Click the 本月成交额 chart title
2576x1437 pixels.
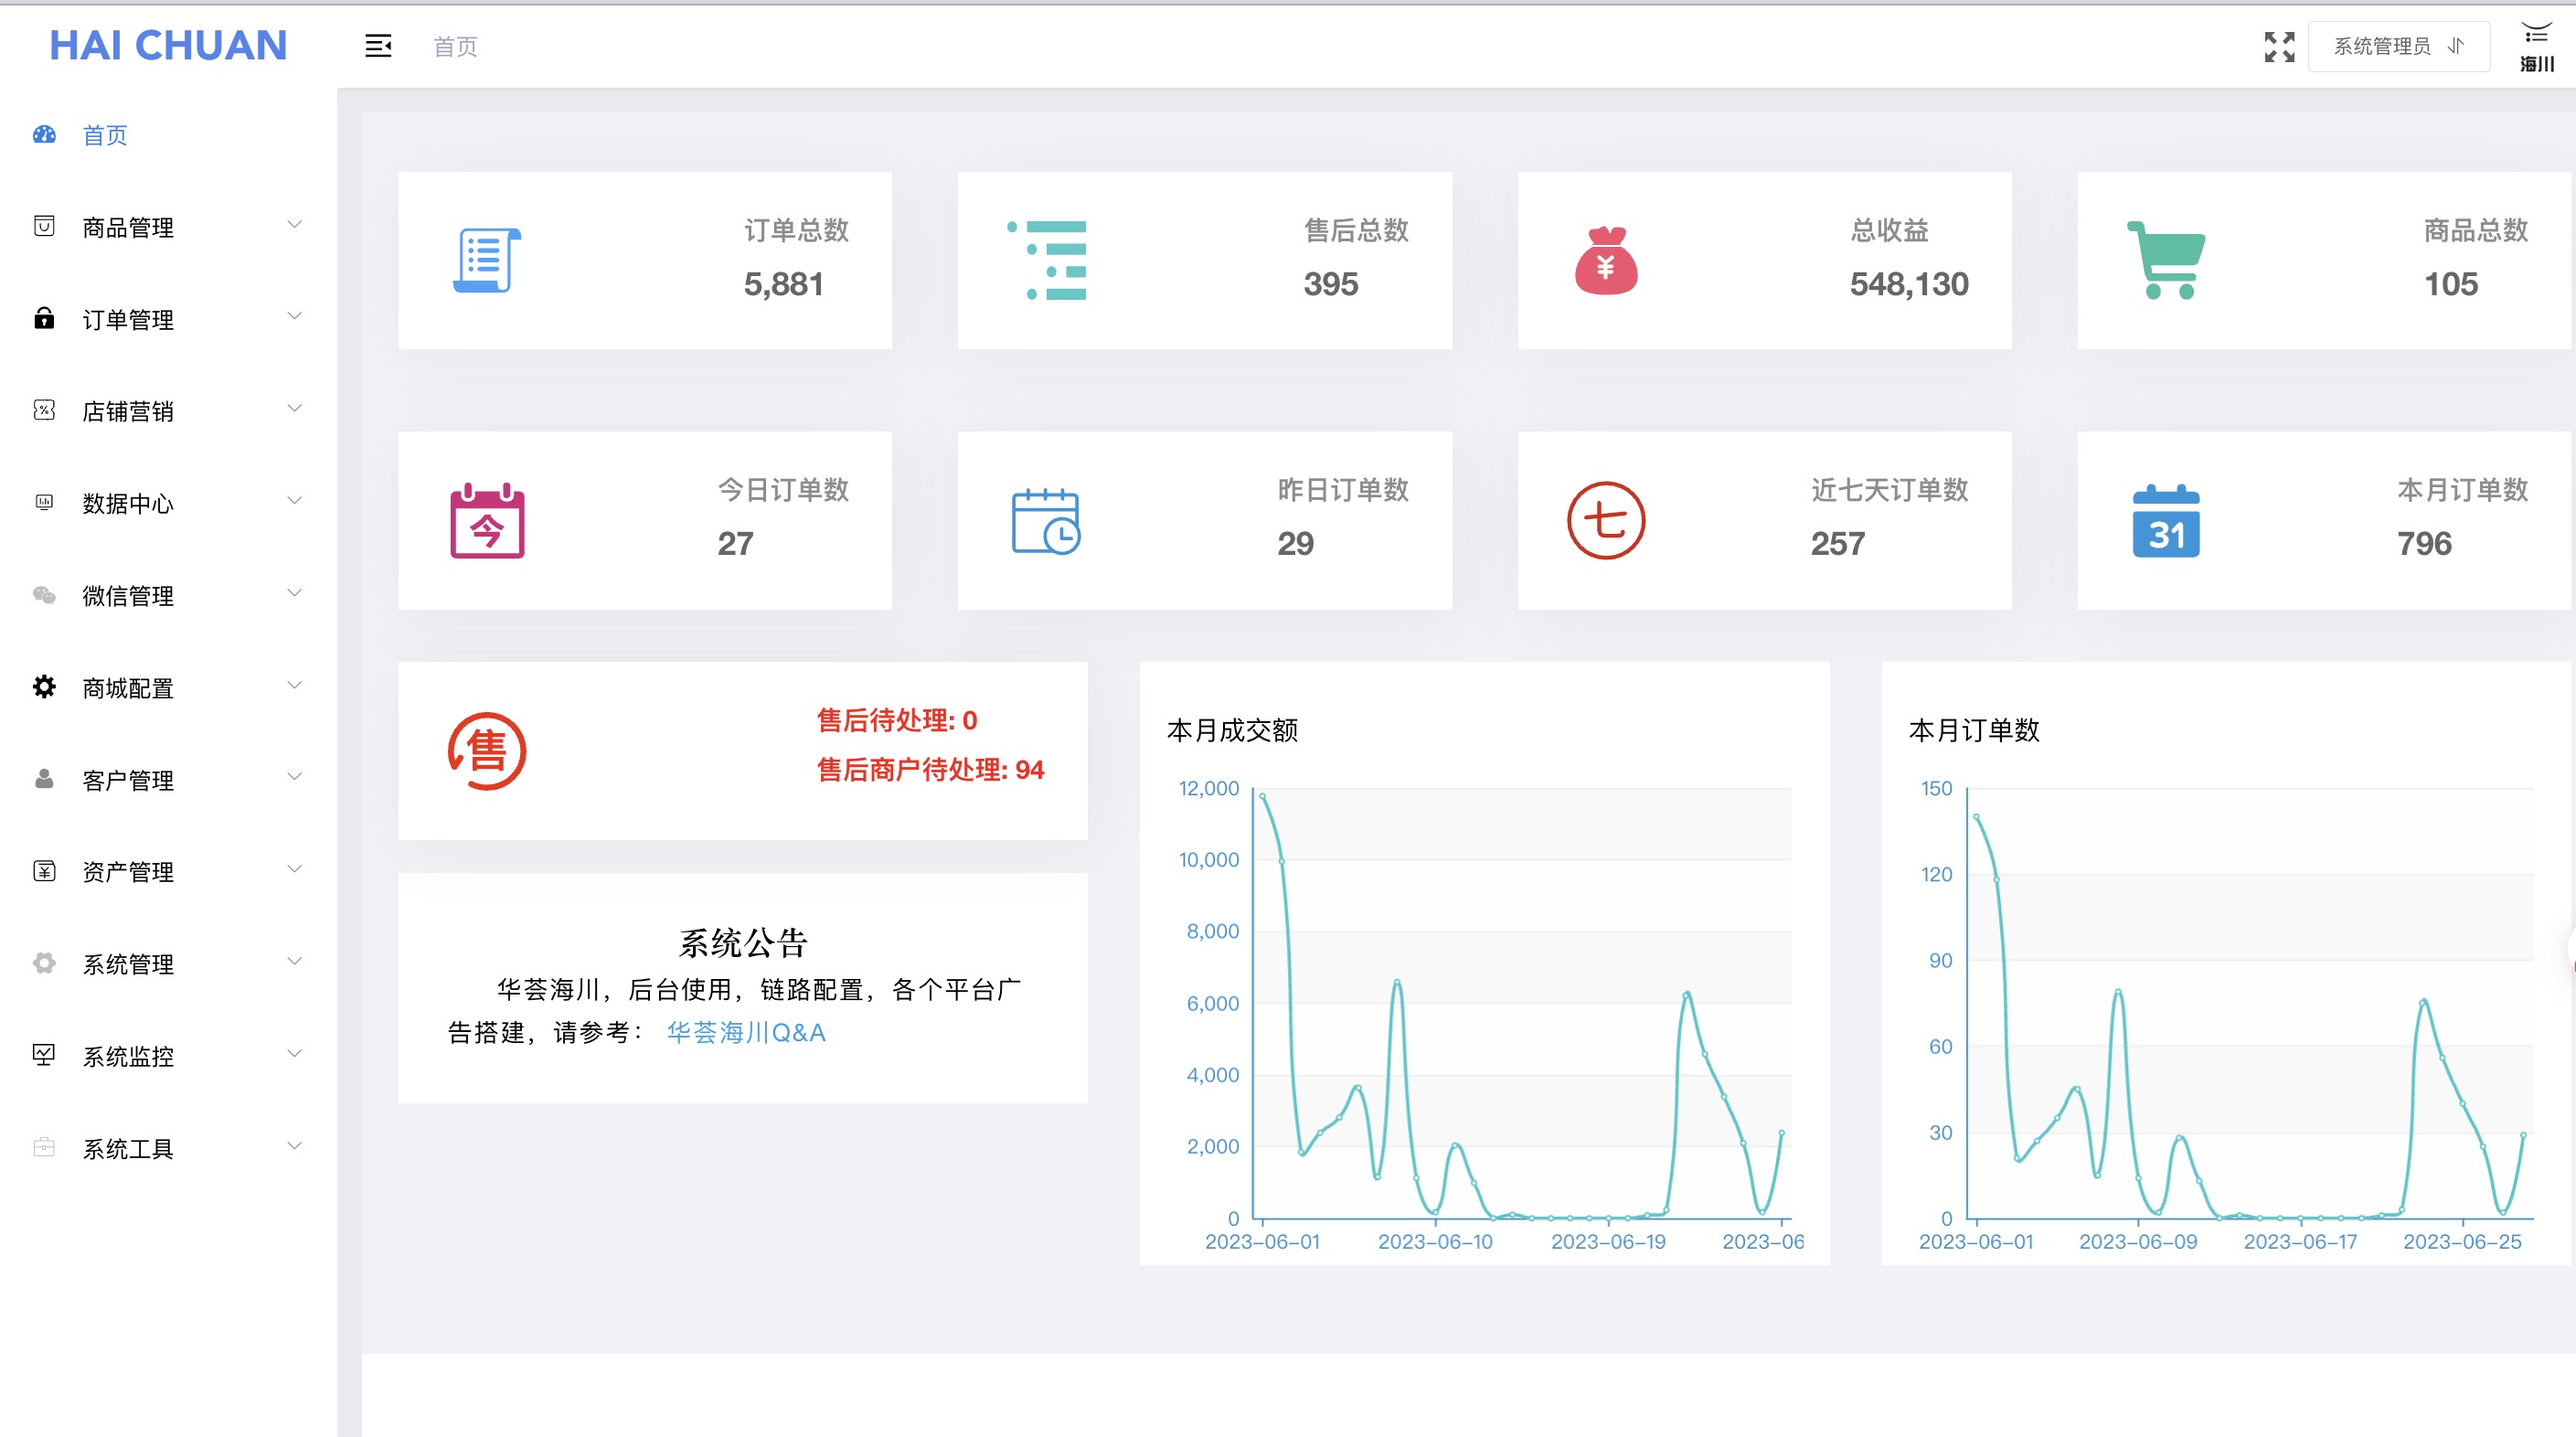[1232, 730]
